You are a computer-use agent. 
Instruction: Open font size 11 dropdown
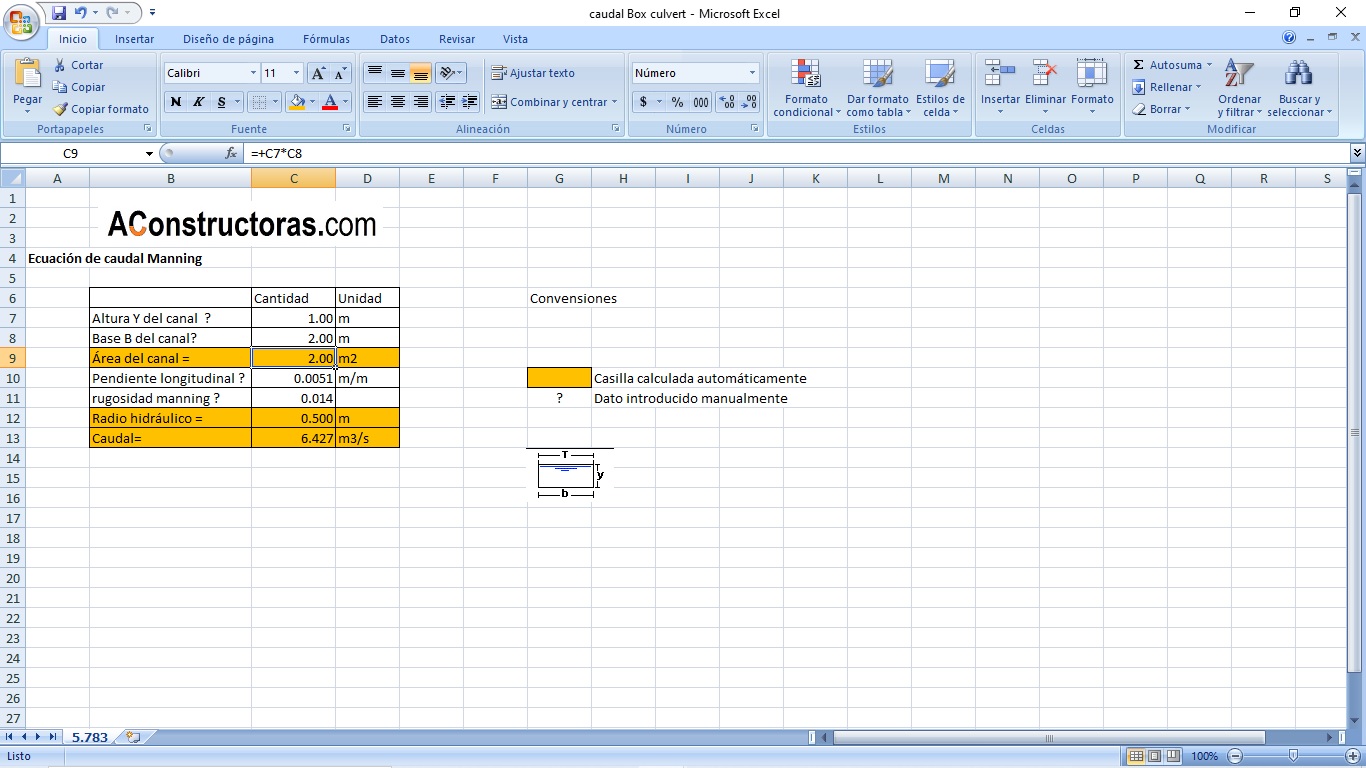pyautogui.click(x=296, y=73)
